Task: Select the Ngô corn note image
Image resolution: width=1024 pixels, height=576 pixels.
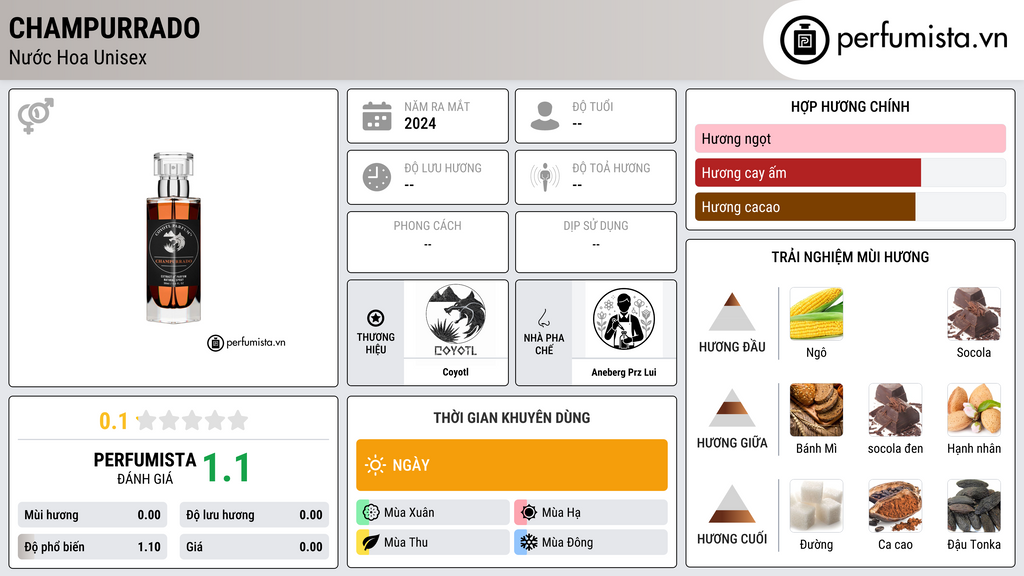Action: pos(816,314)
